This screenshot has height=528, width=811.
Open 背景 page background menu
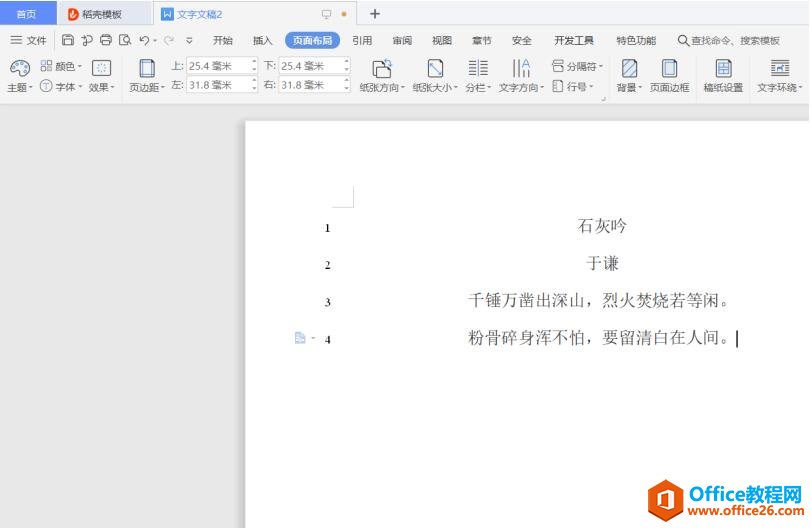click(629, 76)
